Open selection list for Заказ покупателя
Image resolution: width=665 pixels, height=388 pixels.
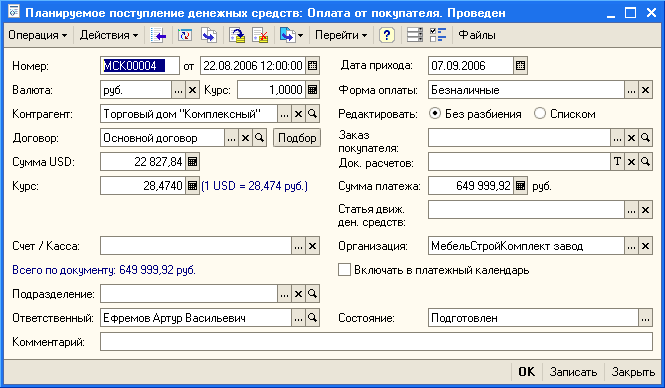click(618, 138)
